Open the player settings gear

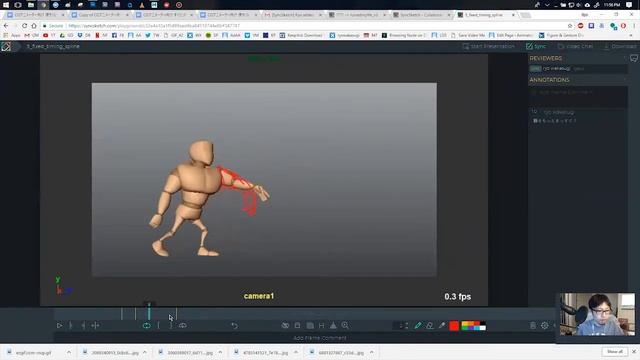[544, 325]
